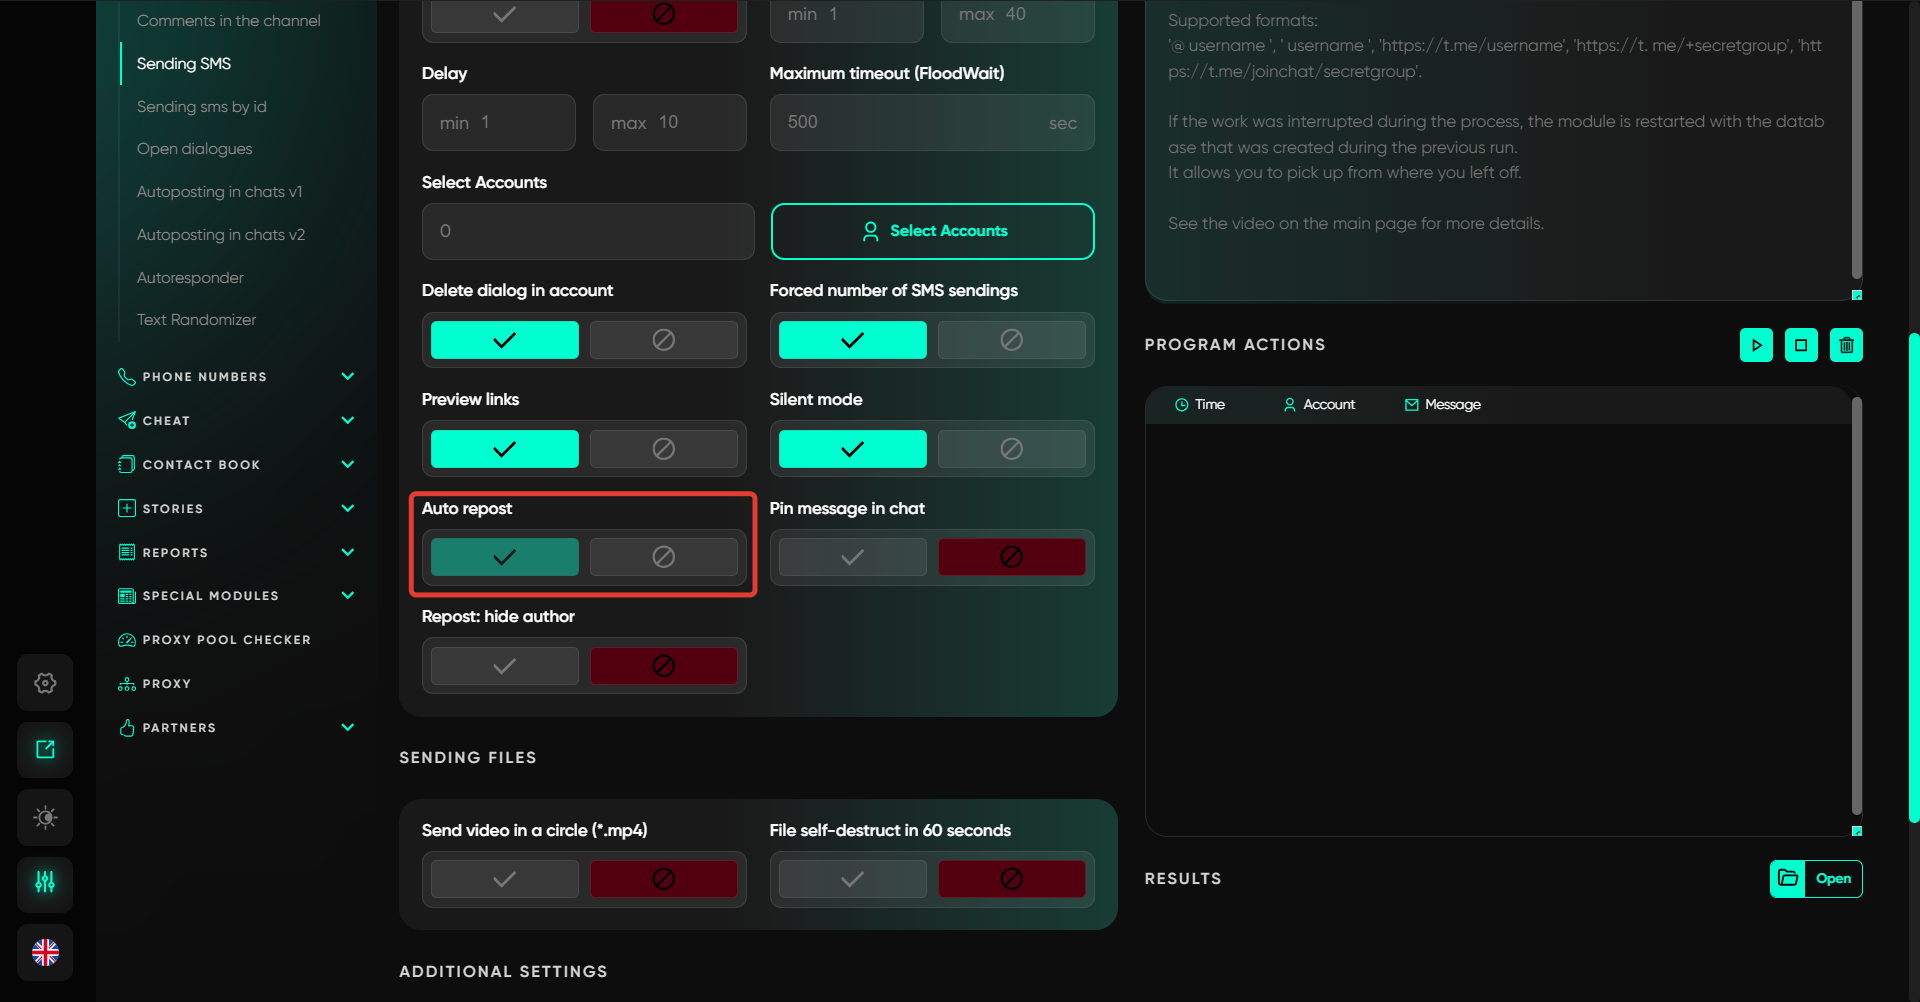Change language via the UK flag icon
The image size is (1920, 1002).
point(45,952)
